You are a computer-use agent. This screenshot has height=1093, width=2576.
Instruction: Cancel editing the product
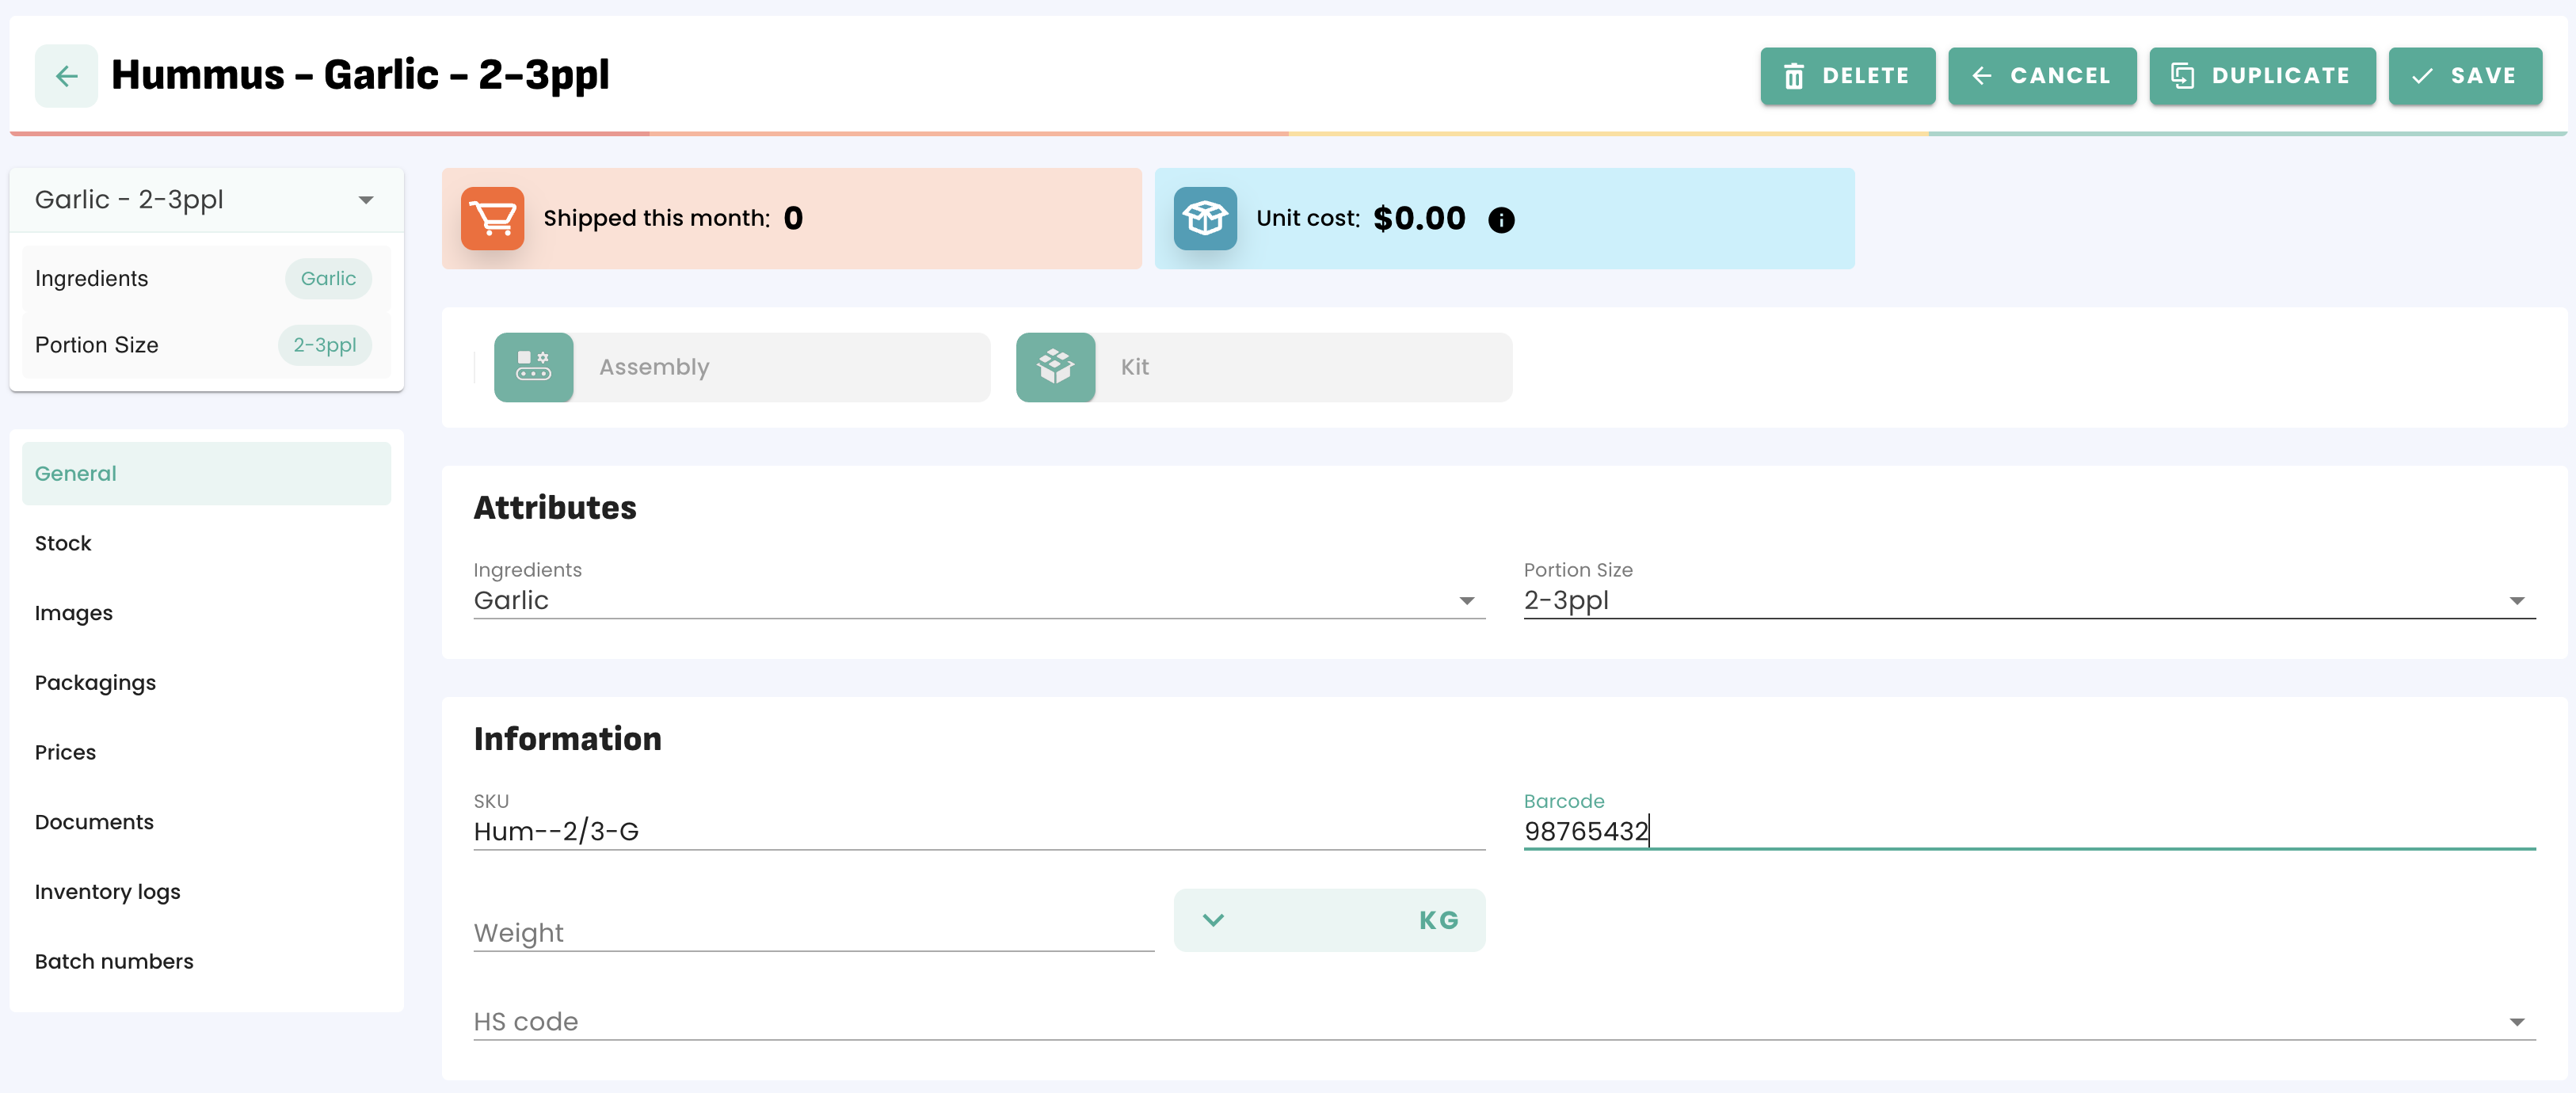[2041, 76]
